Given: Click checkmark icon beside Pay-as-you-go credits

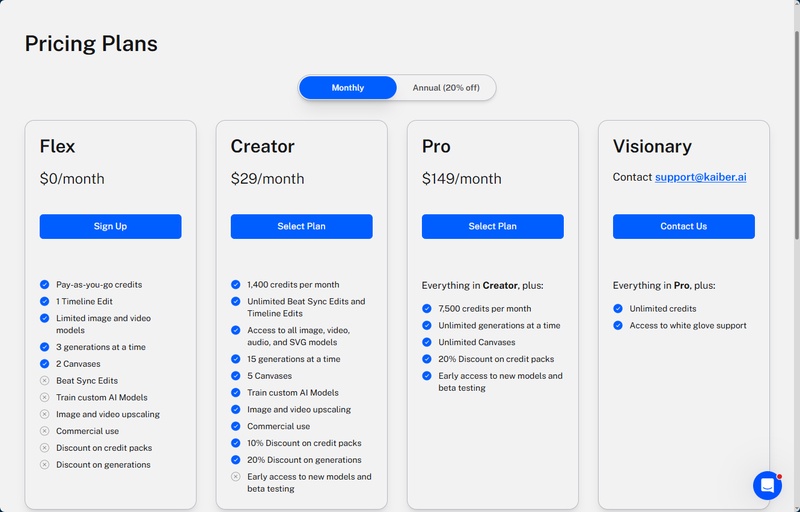Looking at the screenshot, I should coord(45,285).
